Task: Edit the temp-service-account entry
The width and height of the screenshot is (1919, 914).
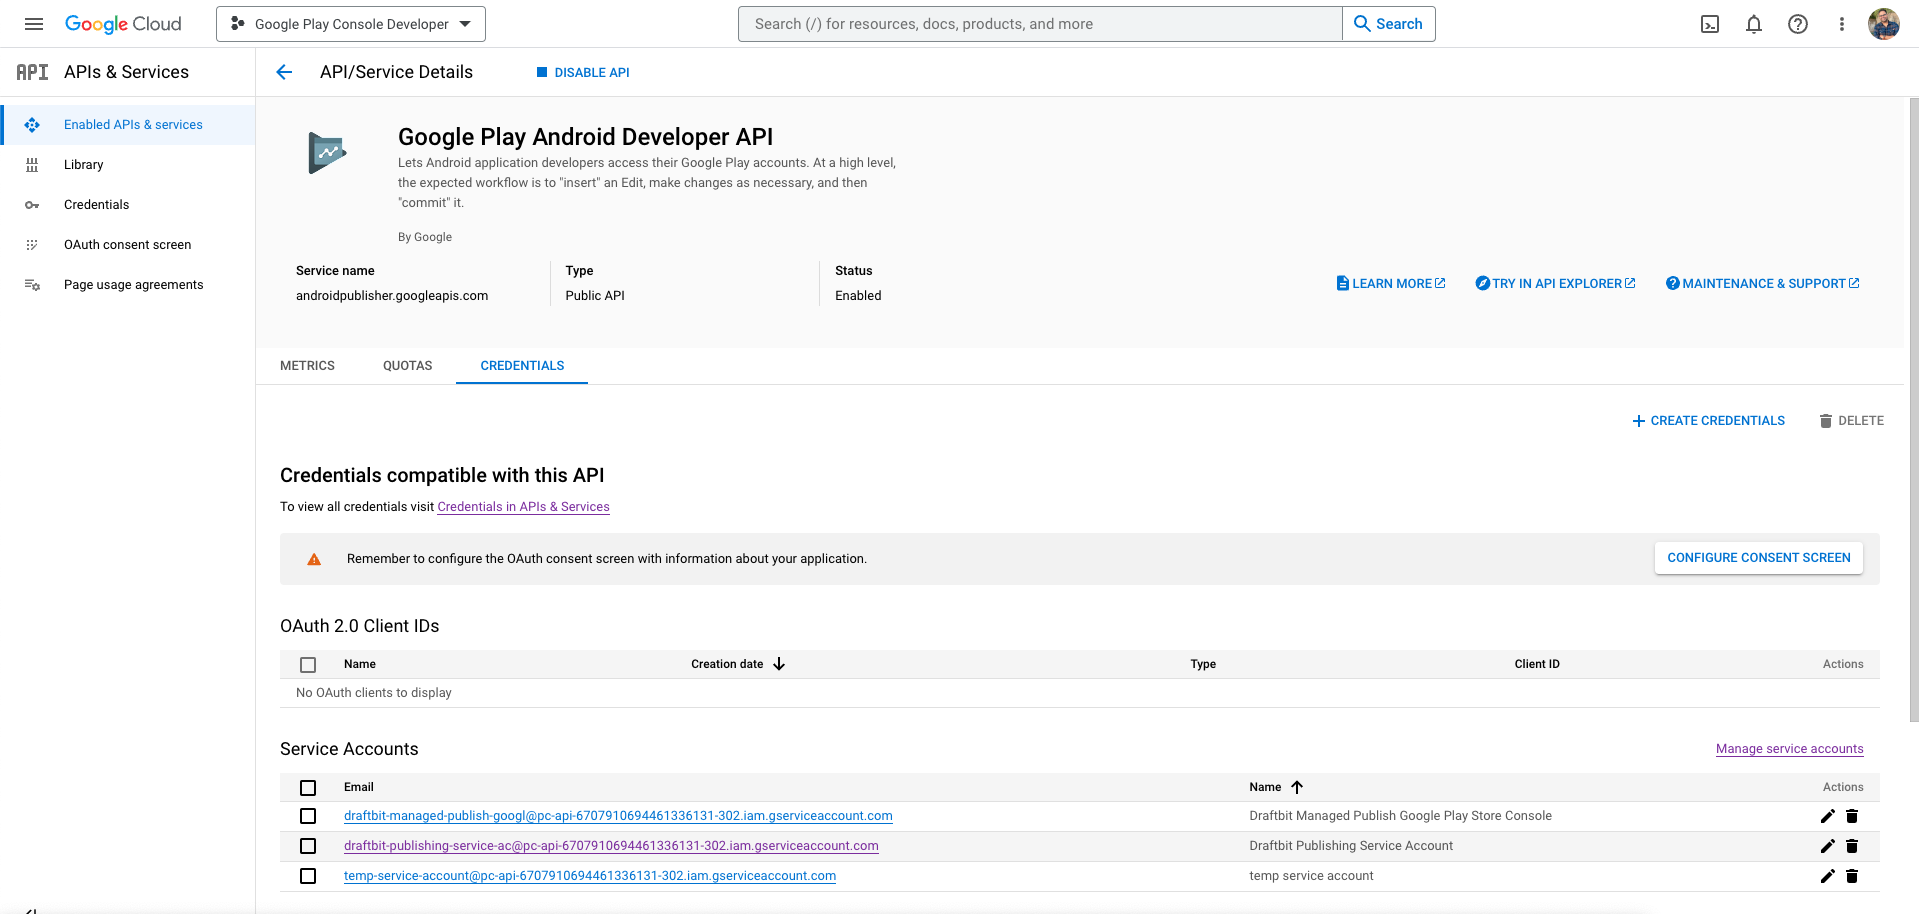Action: click(x=1828, y=876)
